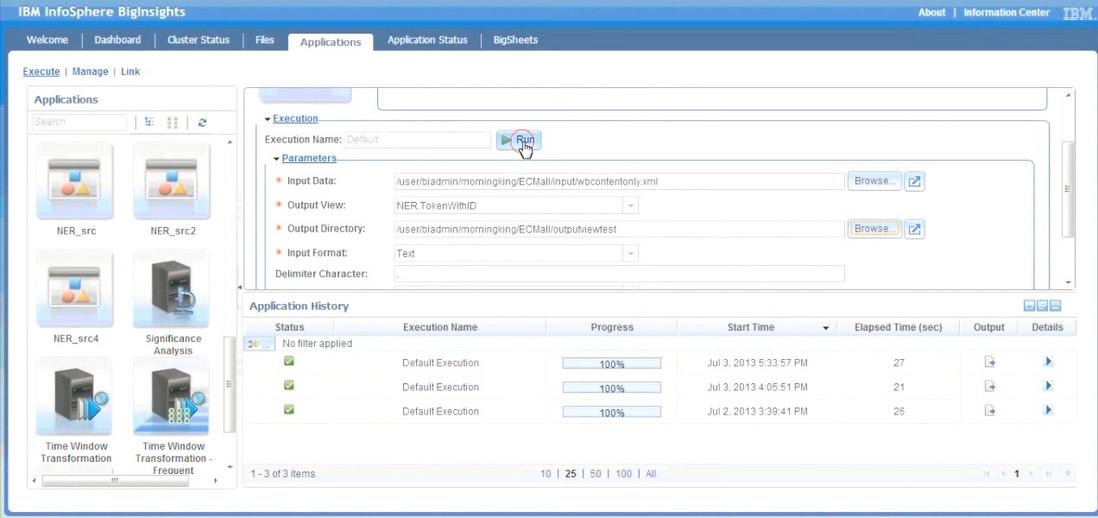The width and height of the screenshot is (1098, 518).
Task: Browse for the Input Data file
Action: point(875,181)
